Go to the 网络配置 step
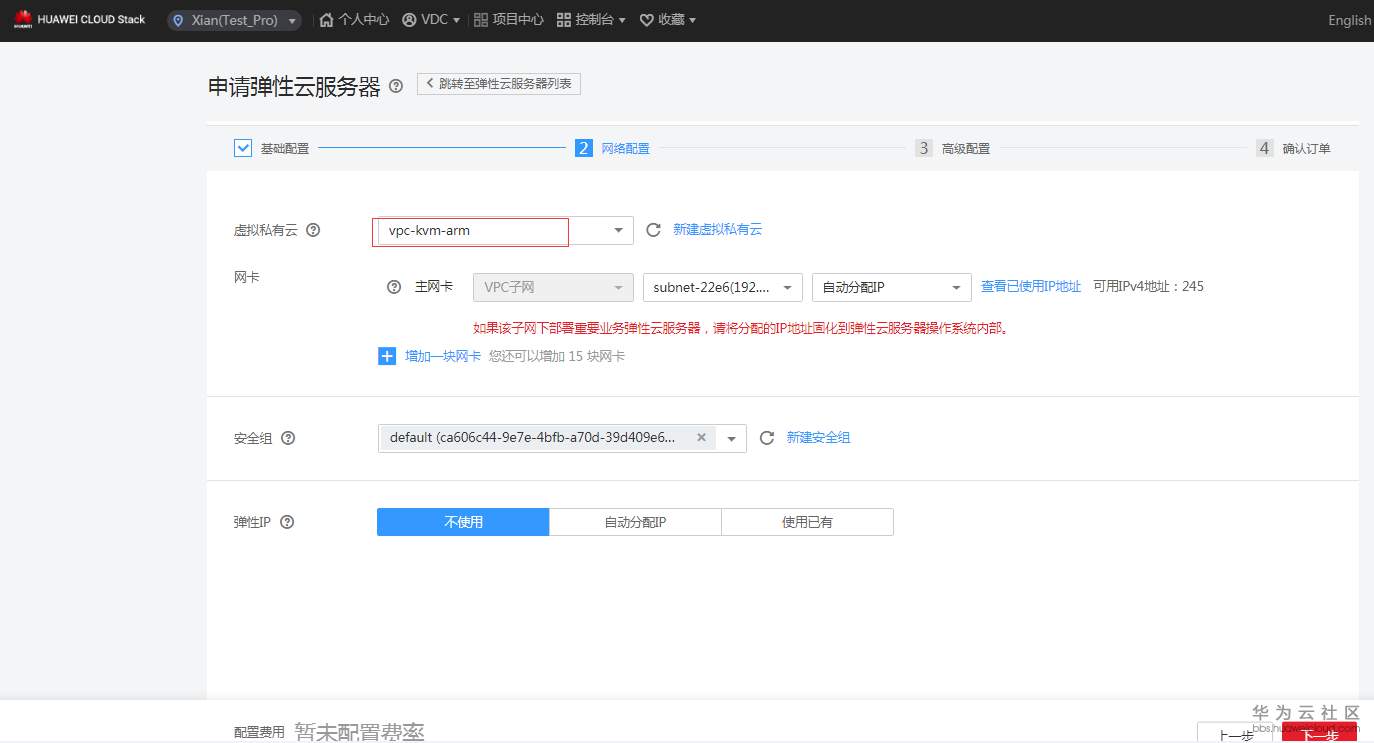 tap(625, 148)
